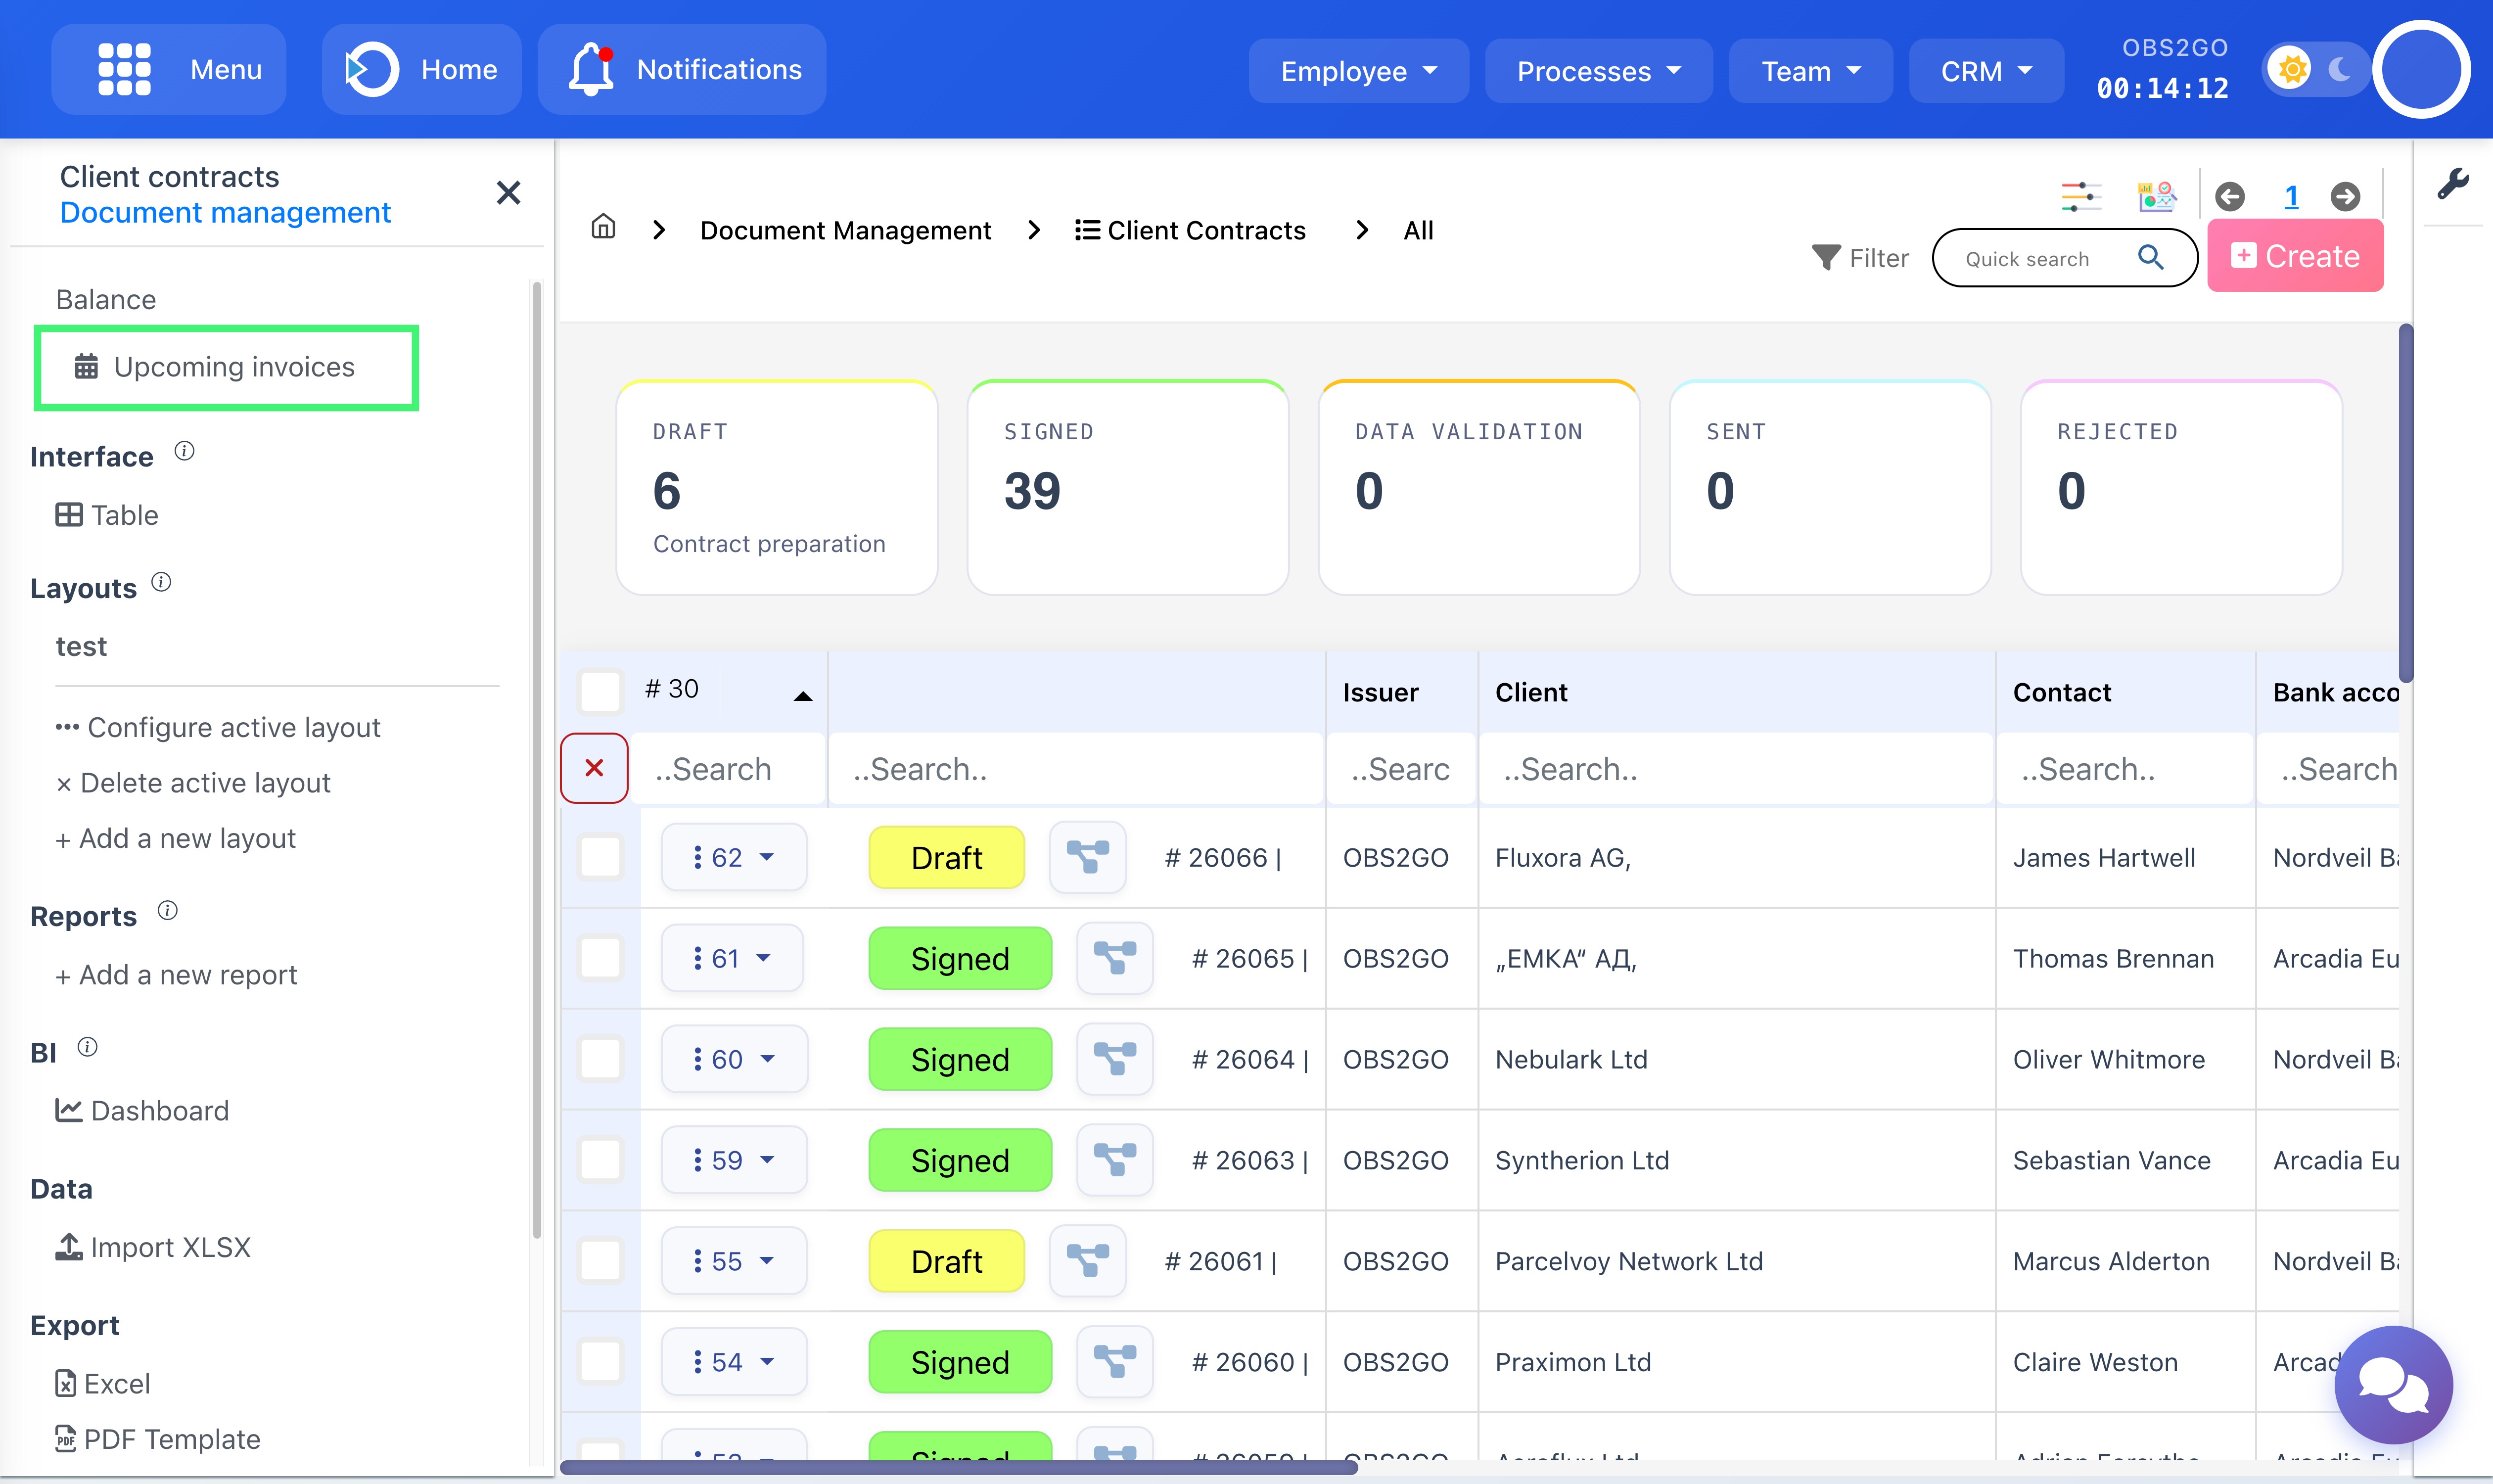Open row 55 actions dropdown
This screenshot has height=1484, width=2493.
point(733,1261)
